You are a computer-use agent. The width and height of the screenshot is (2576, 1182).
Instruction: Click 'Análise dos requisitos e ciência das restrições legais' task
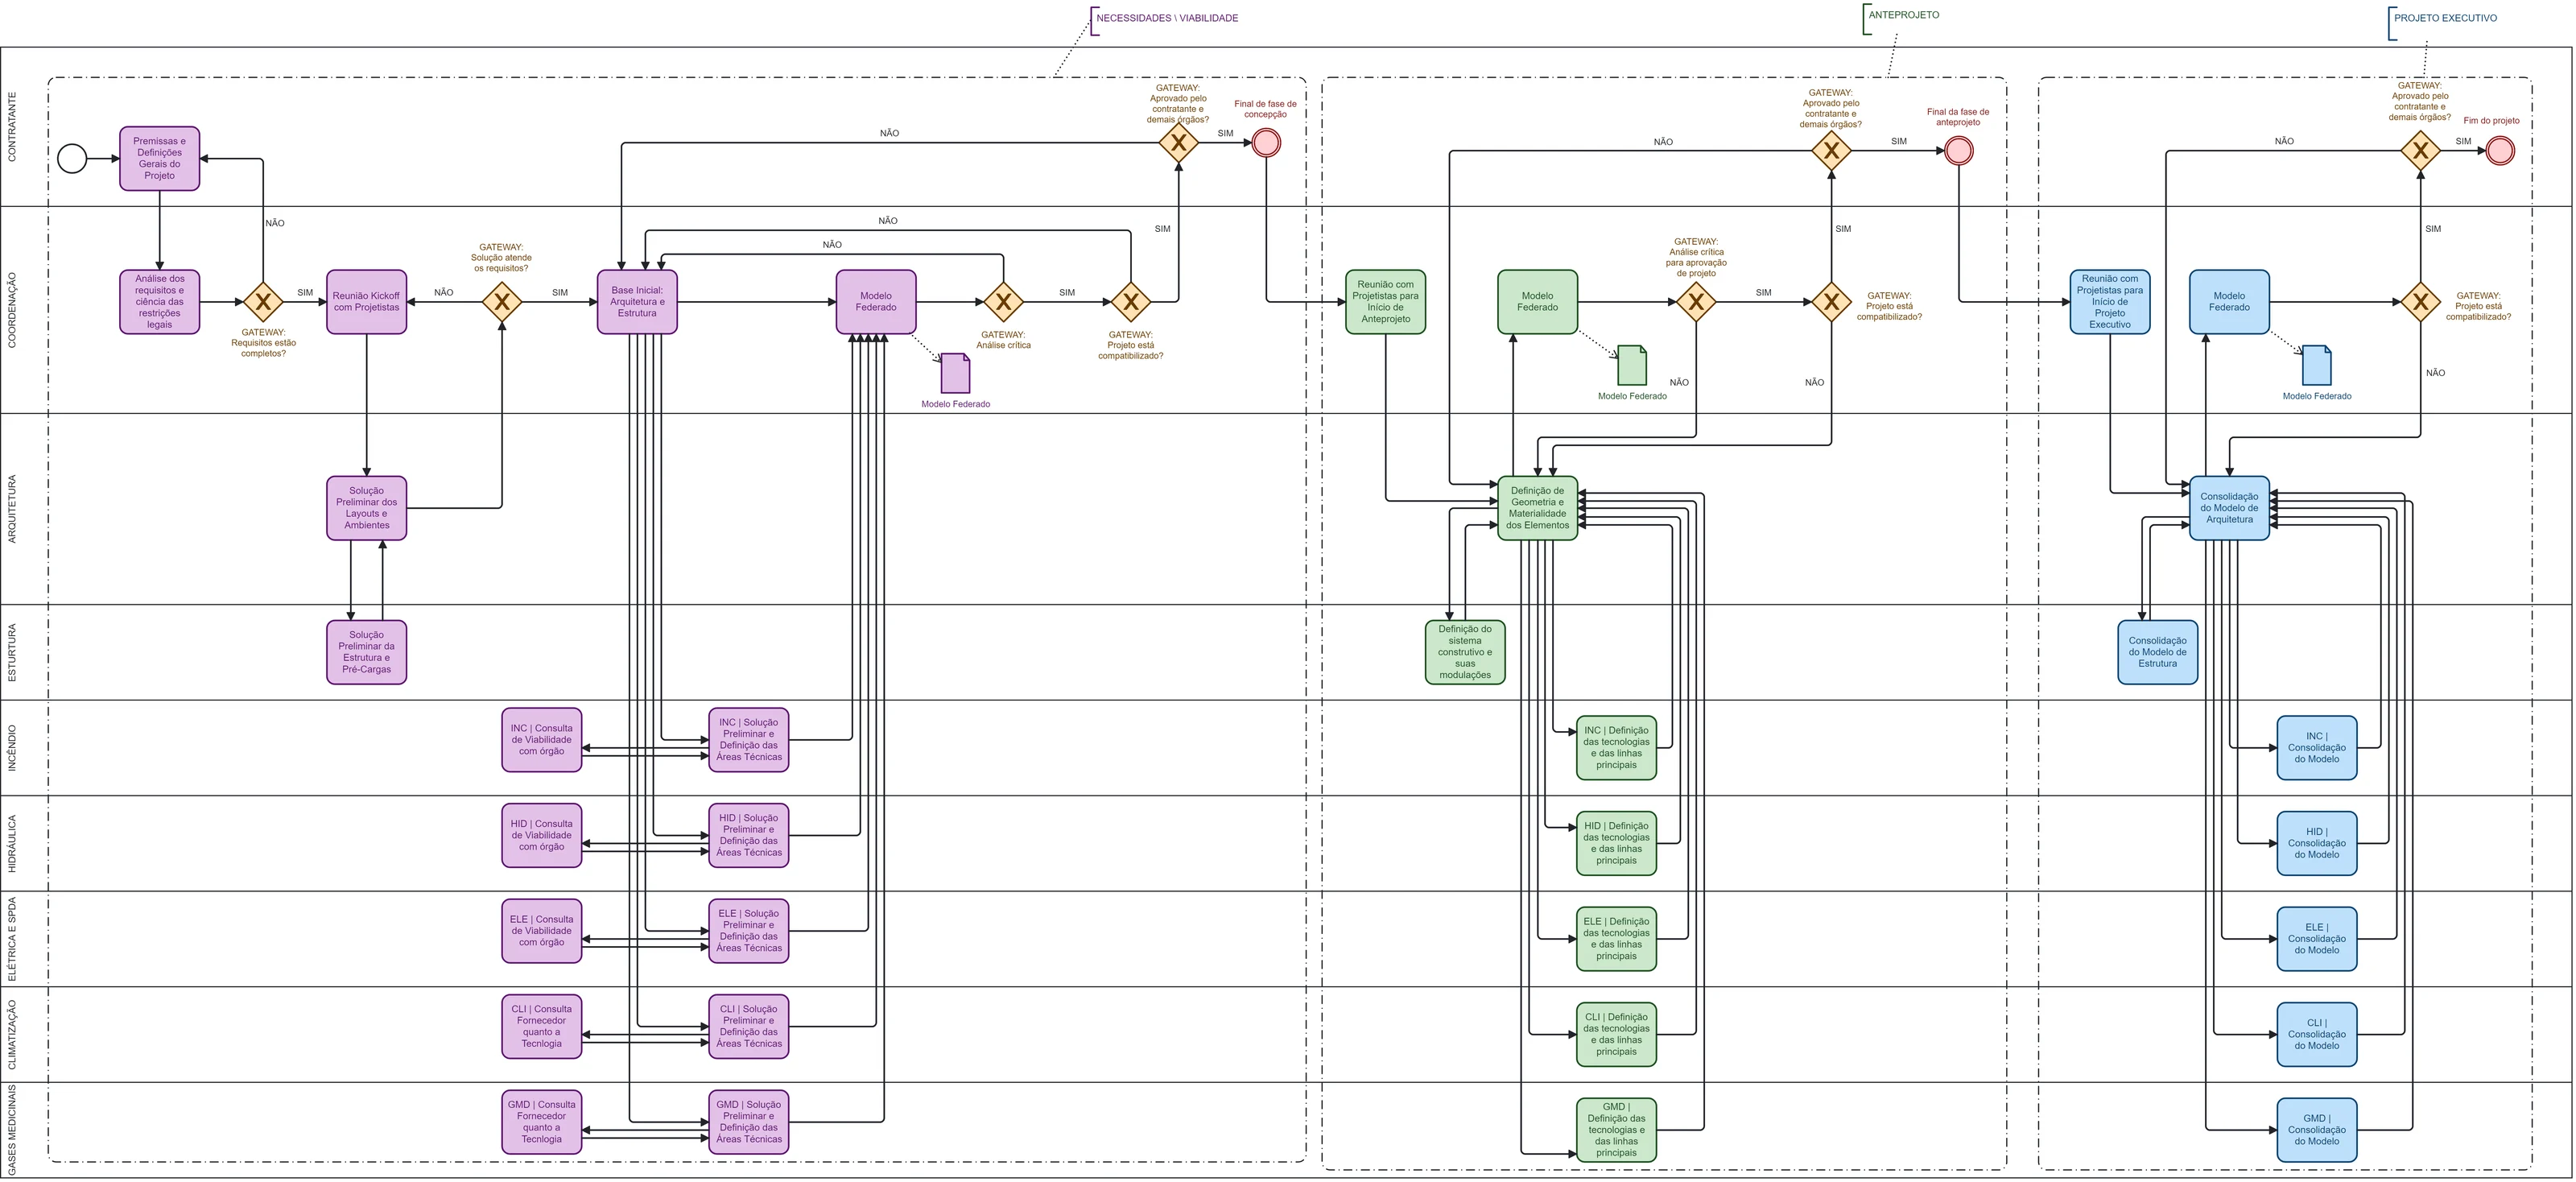(x=160, y=302)
